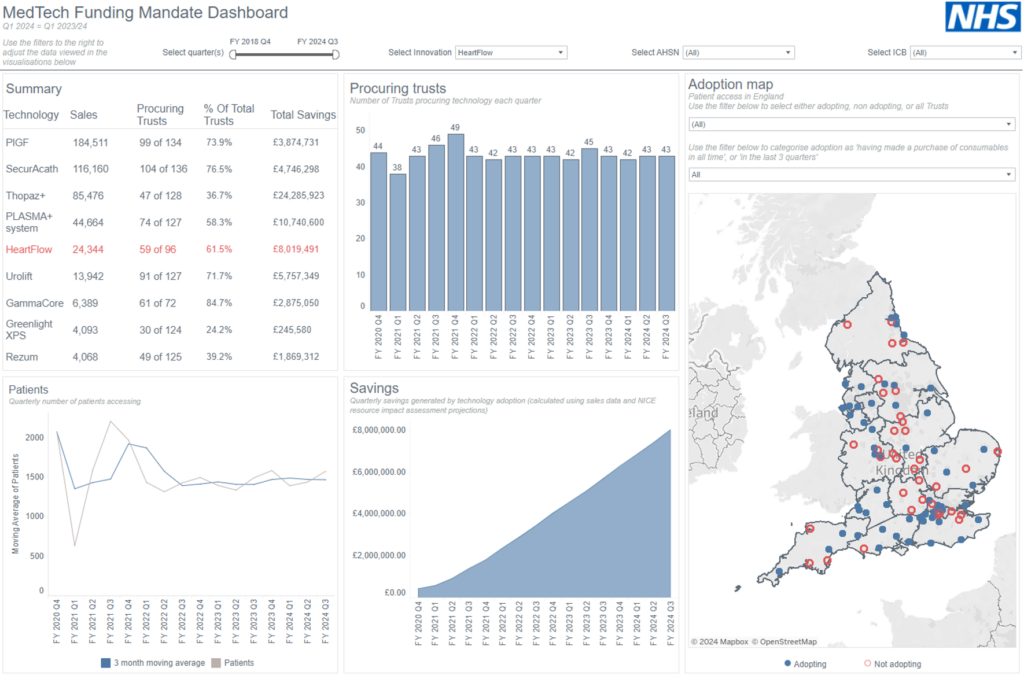Click the 3 month moving average legend swatch
1024x679 pixels.
pos(105,662)
